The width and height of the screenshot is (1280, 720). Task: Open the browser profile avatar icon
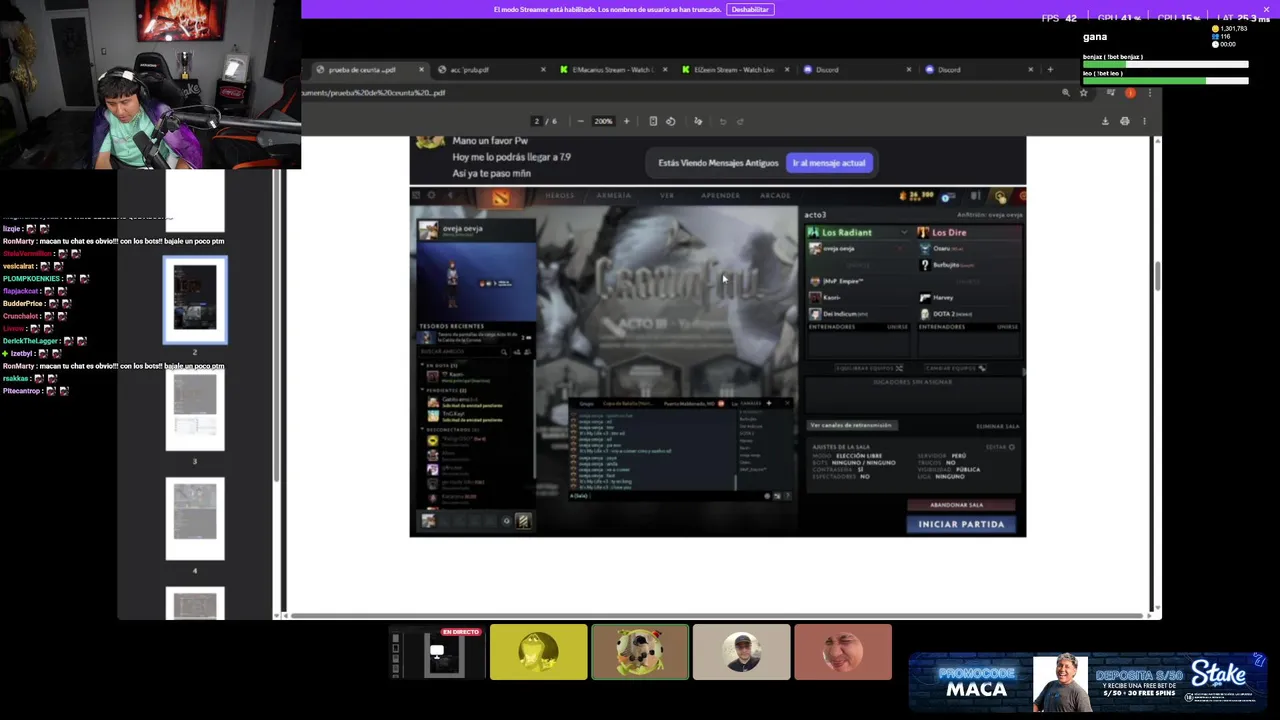pyautogui.click(x=1130, y=93)
